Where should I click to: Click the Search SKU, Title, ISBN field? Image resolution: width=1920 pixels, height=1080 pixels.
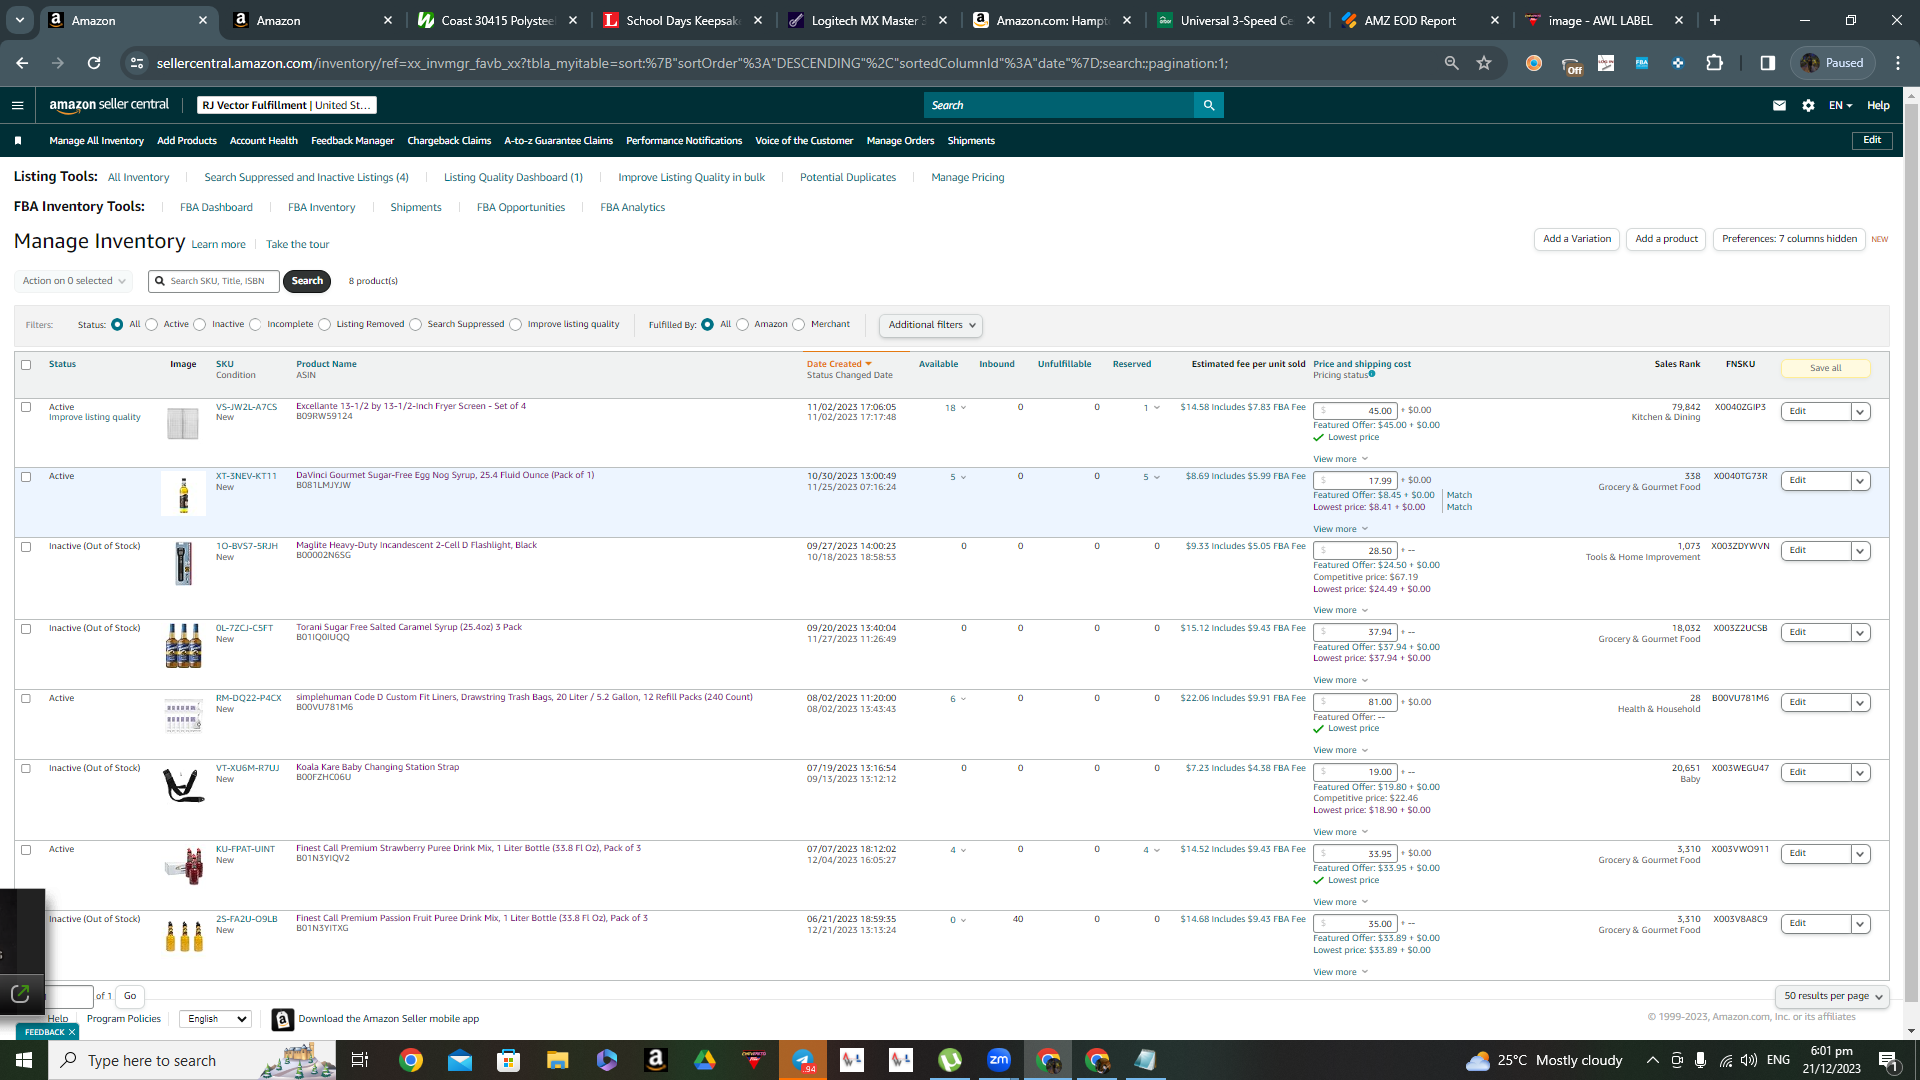coord(214,281)
